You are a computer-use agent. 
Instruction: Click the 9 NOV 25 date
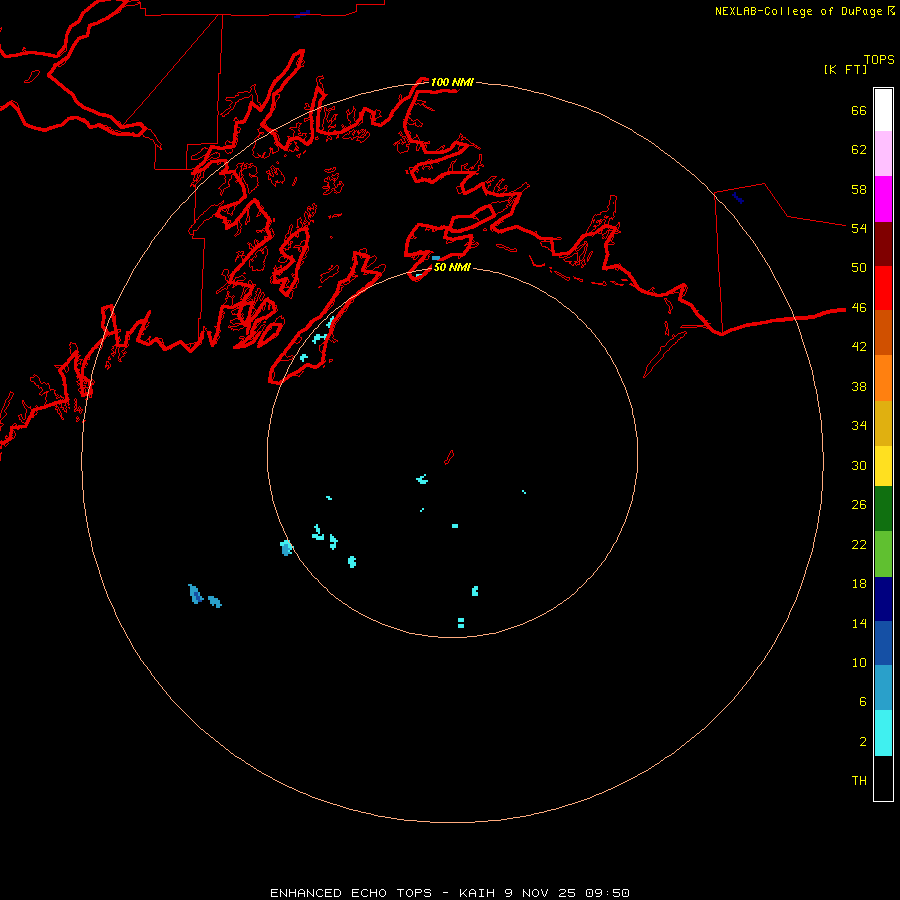(541, 893)
